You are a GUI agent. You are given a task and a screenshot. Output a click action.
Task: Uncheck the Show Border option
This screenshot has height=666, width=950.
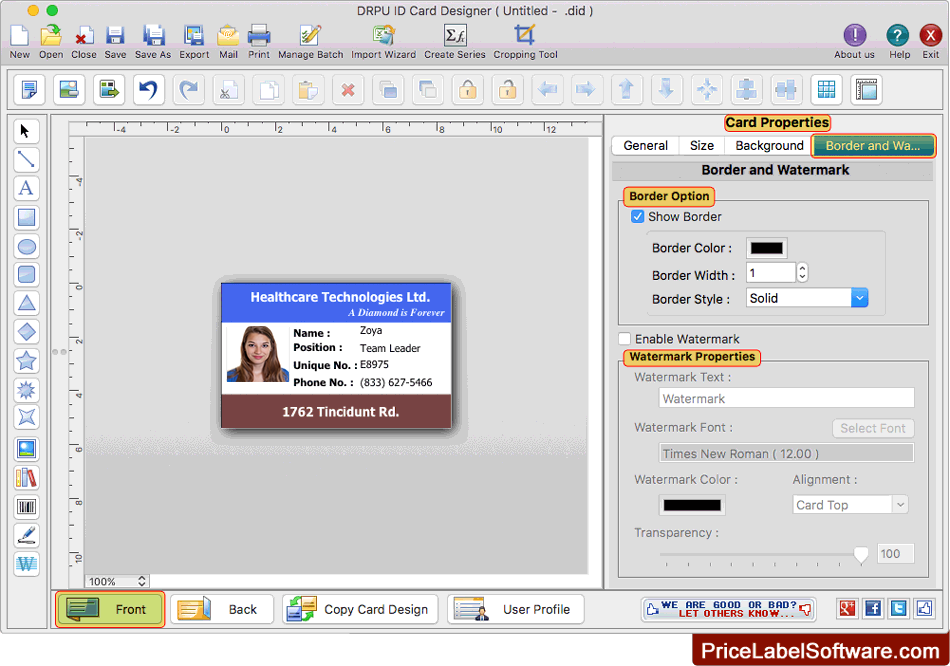(x=637, y=216)
